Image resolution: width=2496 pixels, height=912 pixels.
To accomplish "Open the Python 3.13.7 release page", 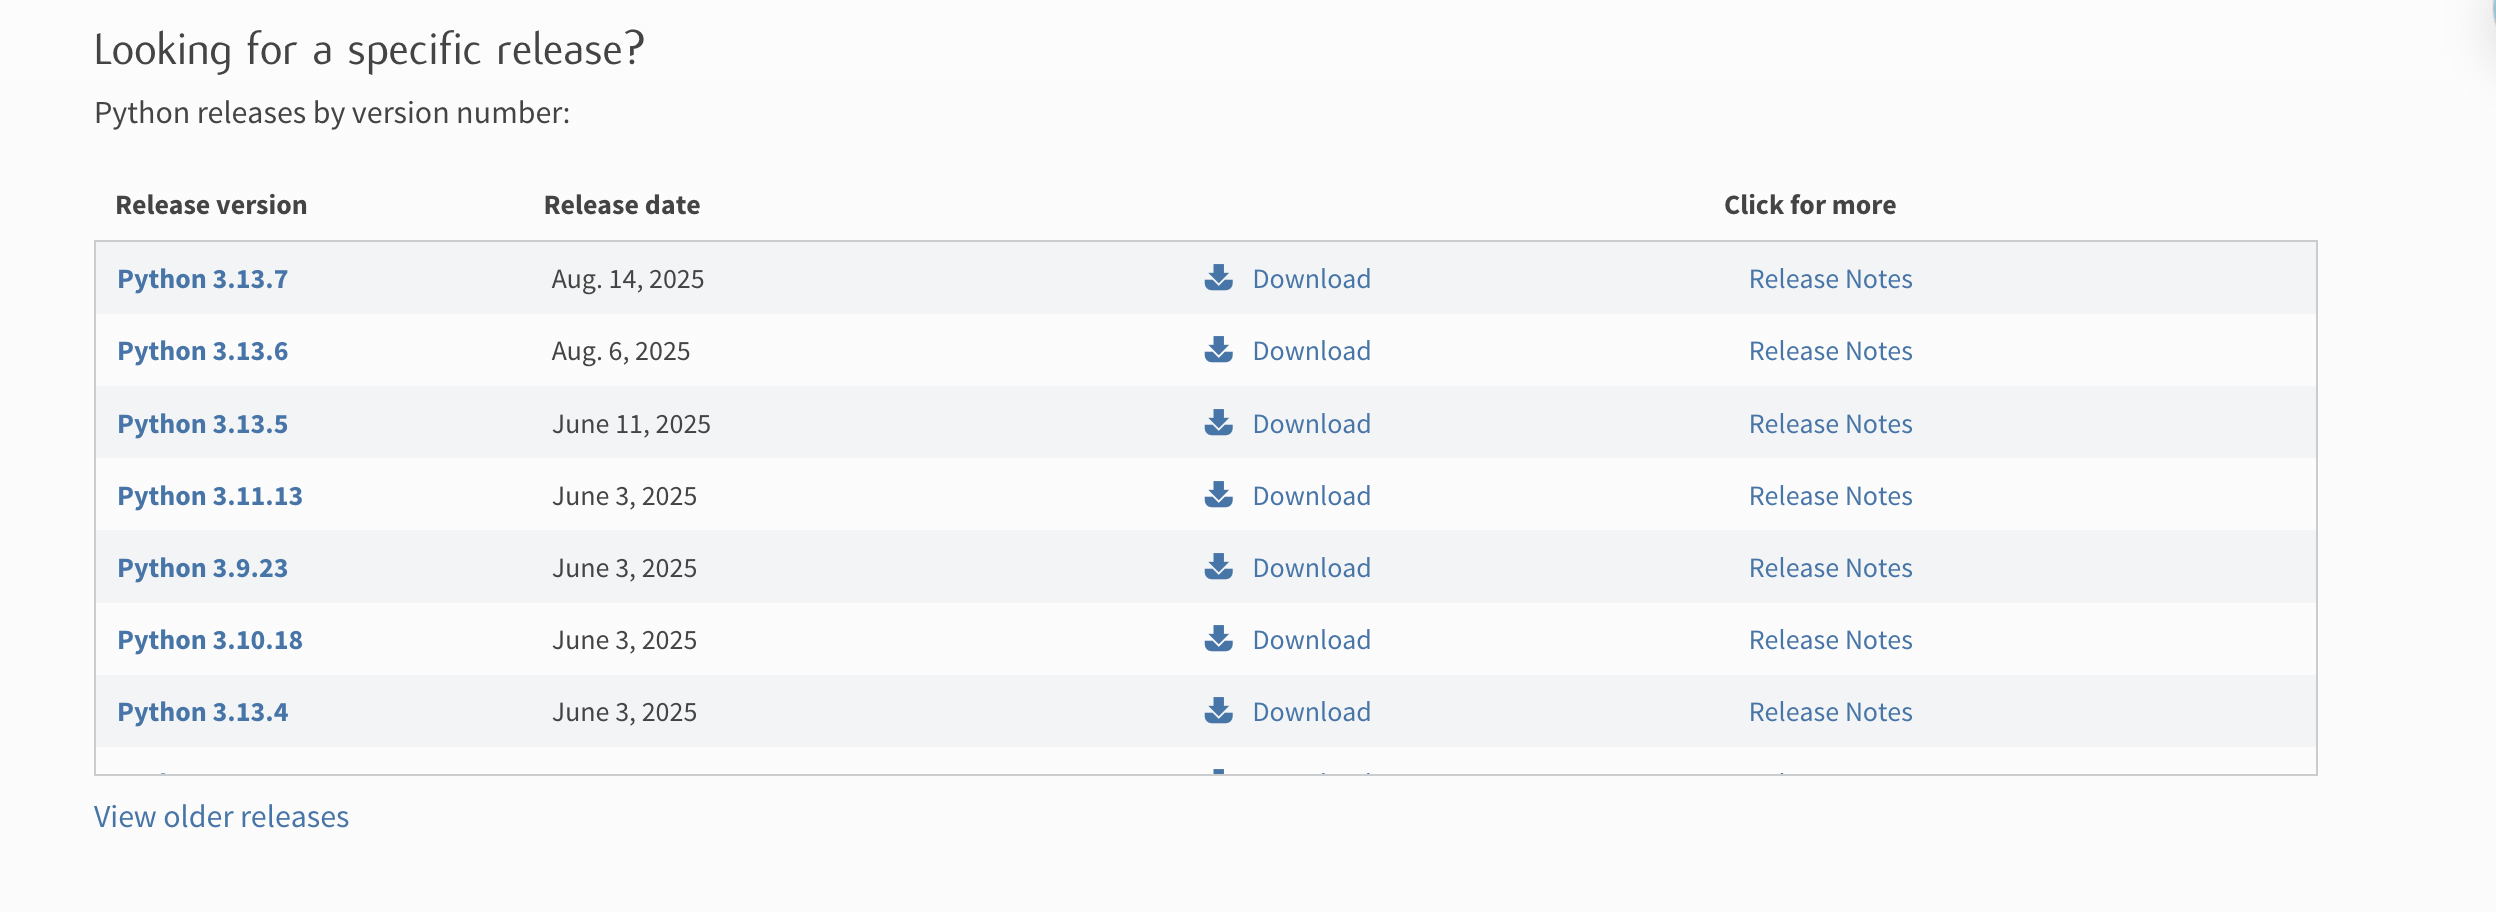I will pyautogui.click(x=202, y=279).
